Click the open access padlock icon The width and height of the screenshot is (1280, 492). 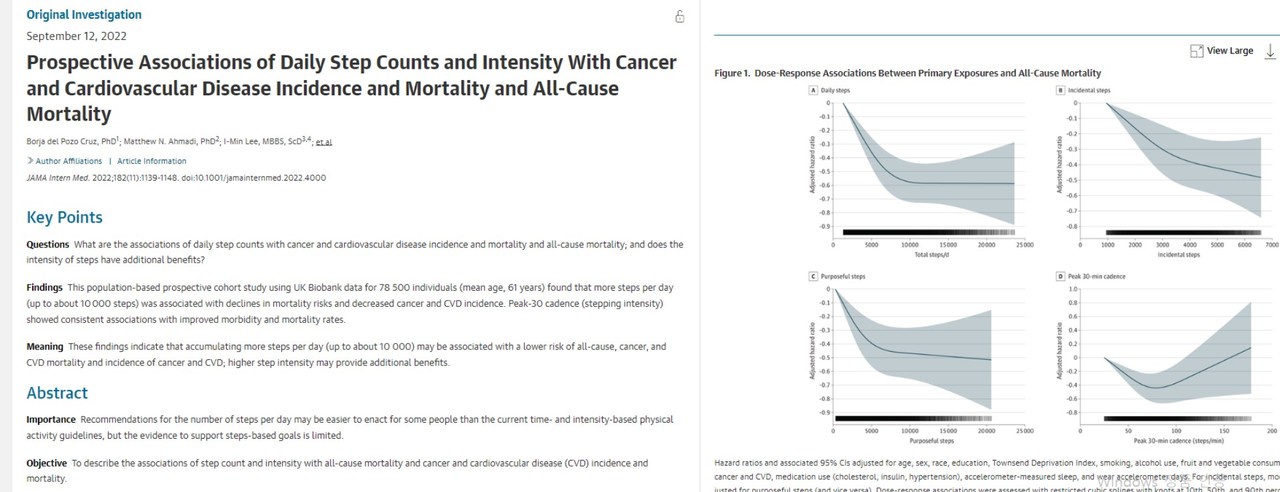680,16
